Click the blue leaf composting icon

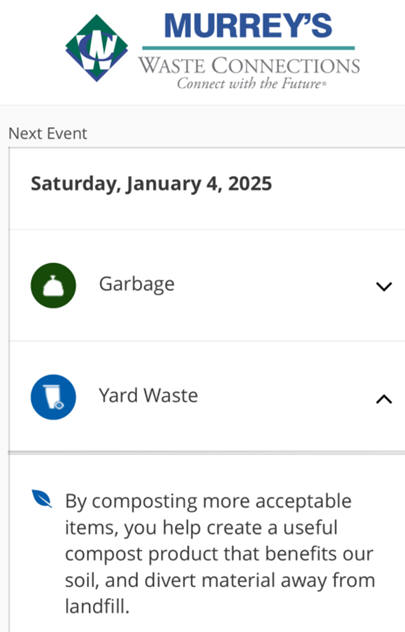[x=42, y=499]
